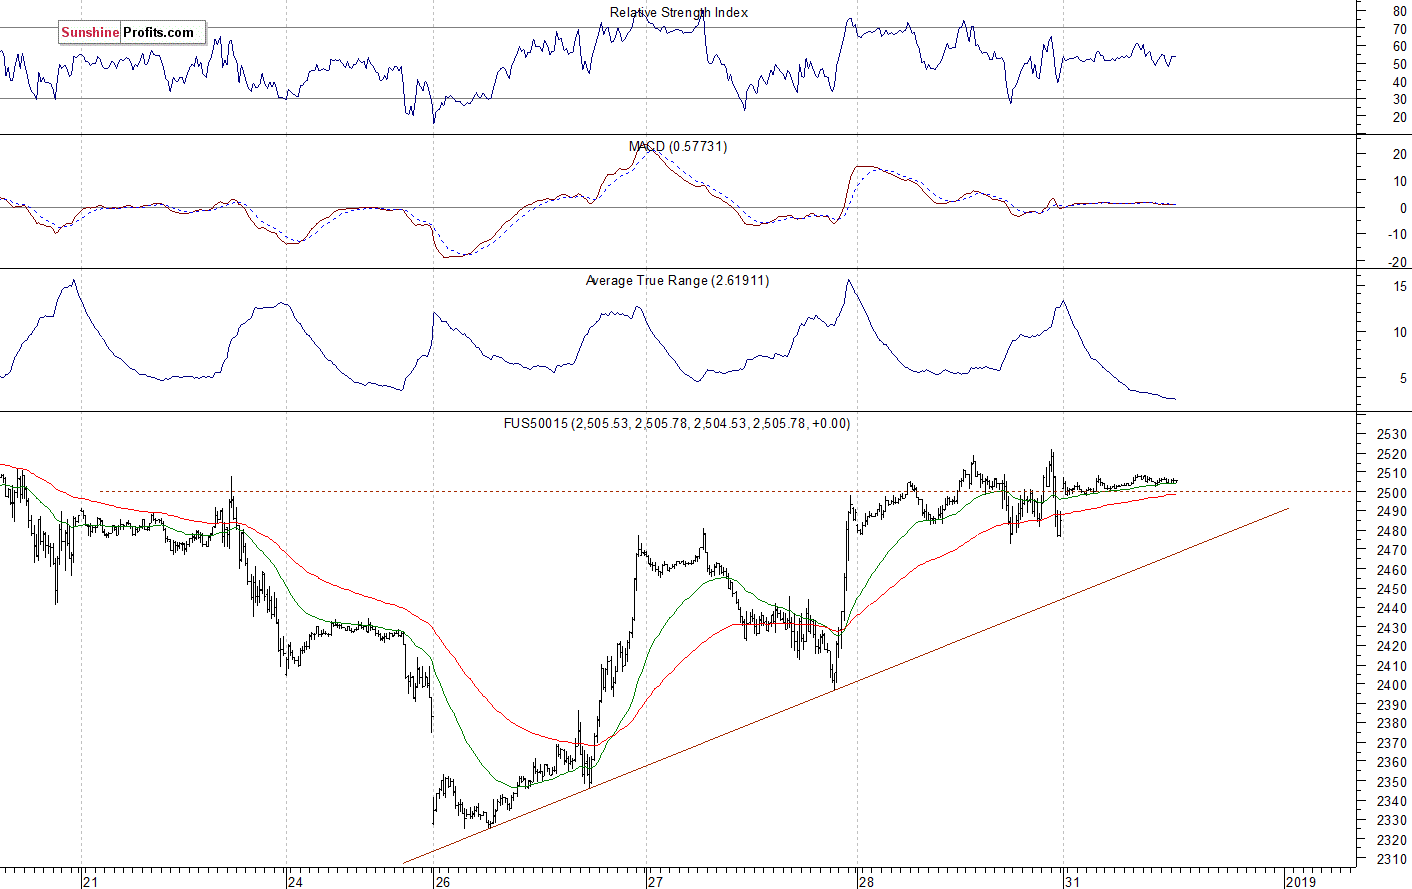Click price level 2330 on price axis
The width and height of the screenshot is (1412, 889).
[x=1392, y=821]
